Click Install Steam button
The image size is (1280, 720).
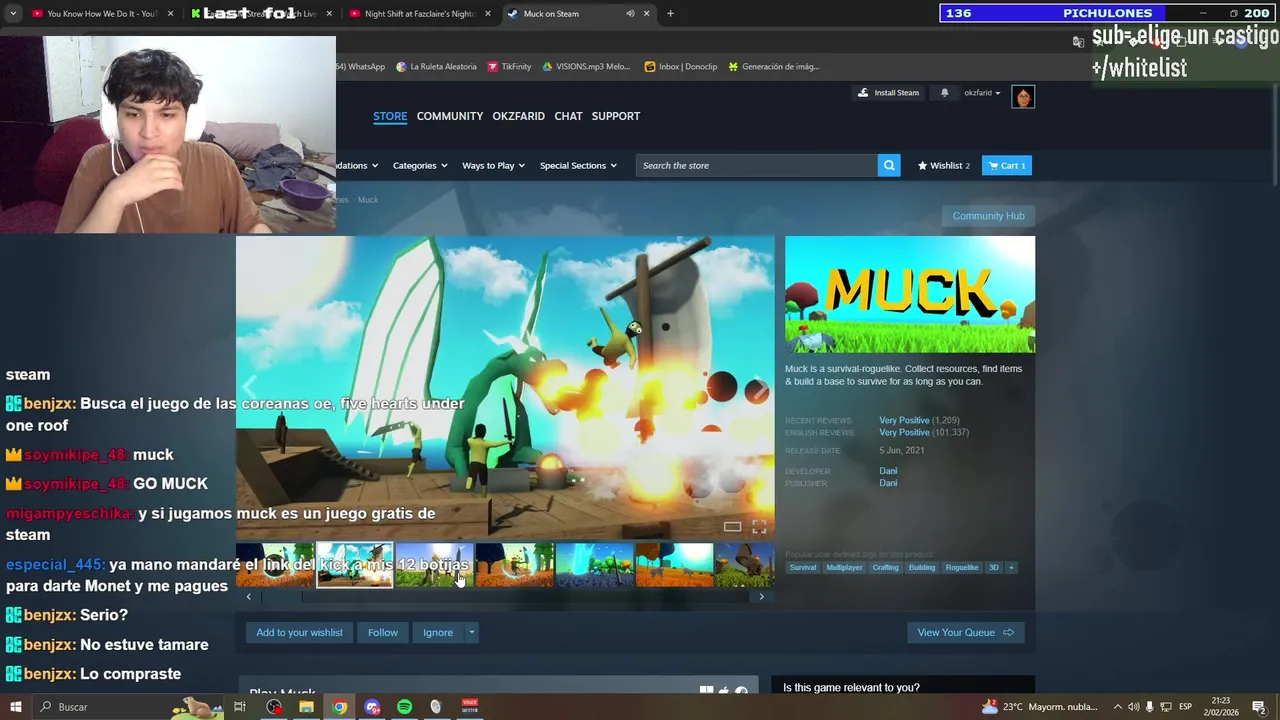(x=888, y=93)
